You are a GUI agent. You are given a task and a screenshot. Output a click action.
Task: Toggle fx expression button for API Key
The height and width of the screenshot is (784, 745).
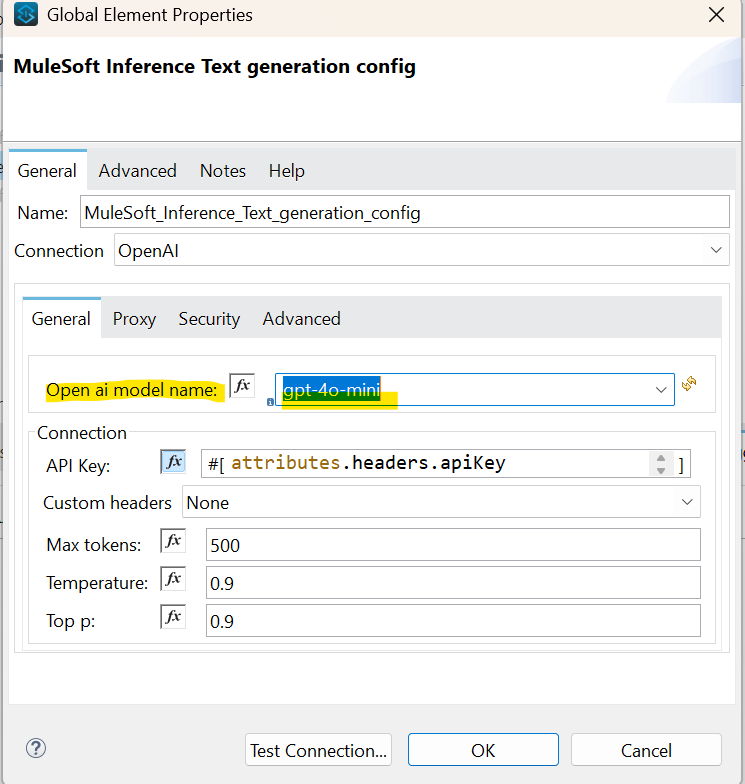tap(173, 461)
